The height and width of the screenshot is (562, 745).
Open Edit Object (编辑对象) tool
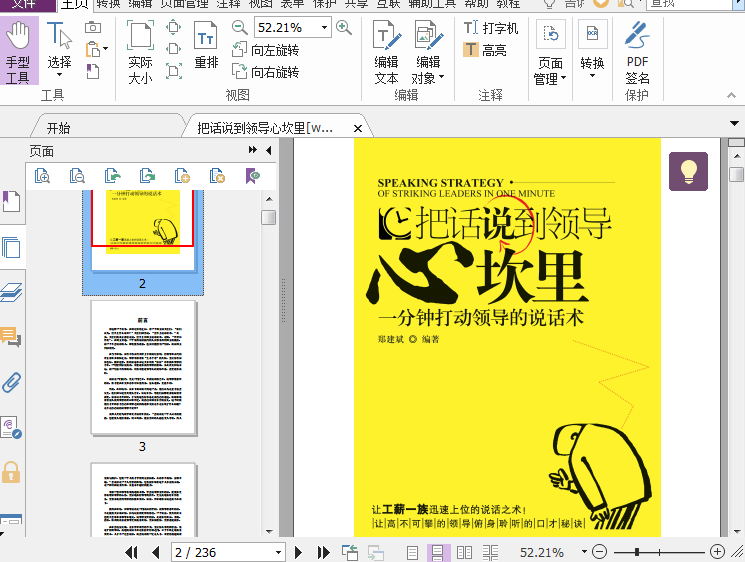(428, 52)
